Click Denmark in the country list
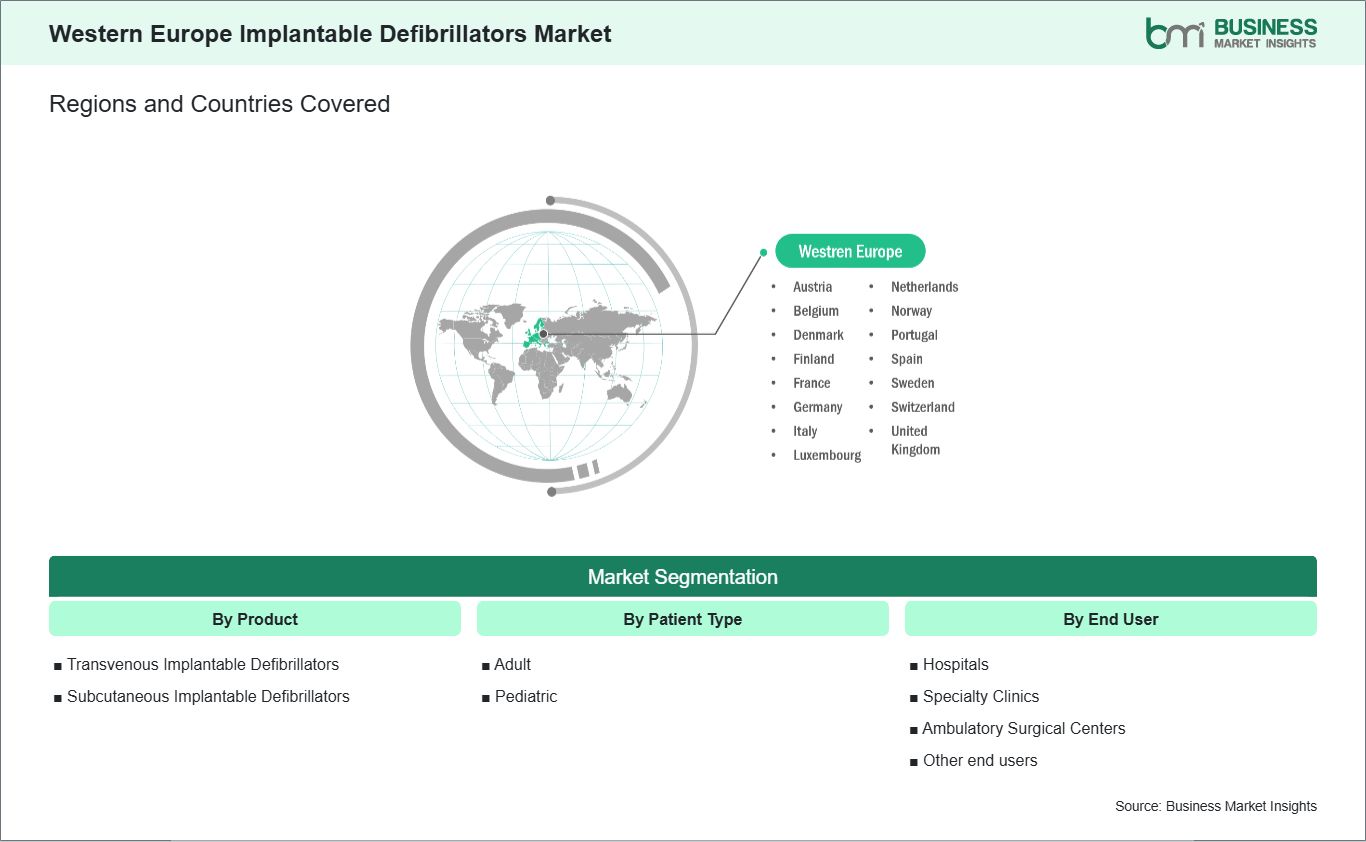 coord(819,335)
